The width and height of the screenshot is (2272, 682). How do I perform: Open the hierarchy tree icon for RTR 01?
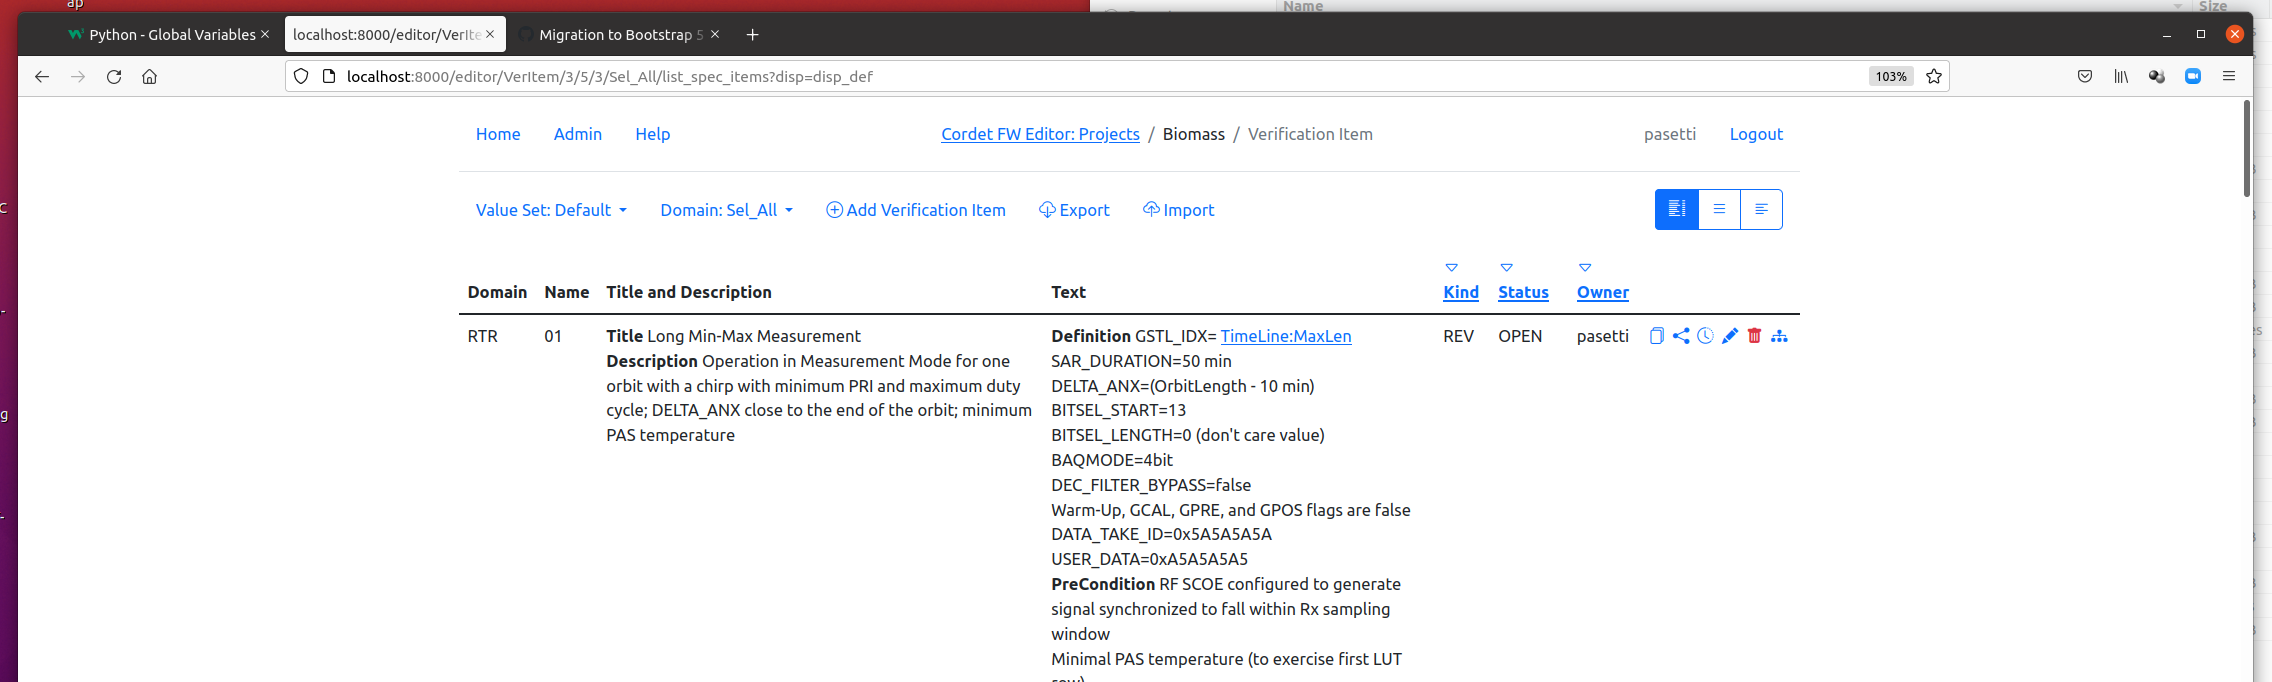pyautogui.click(x=1779, y=336)
